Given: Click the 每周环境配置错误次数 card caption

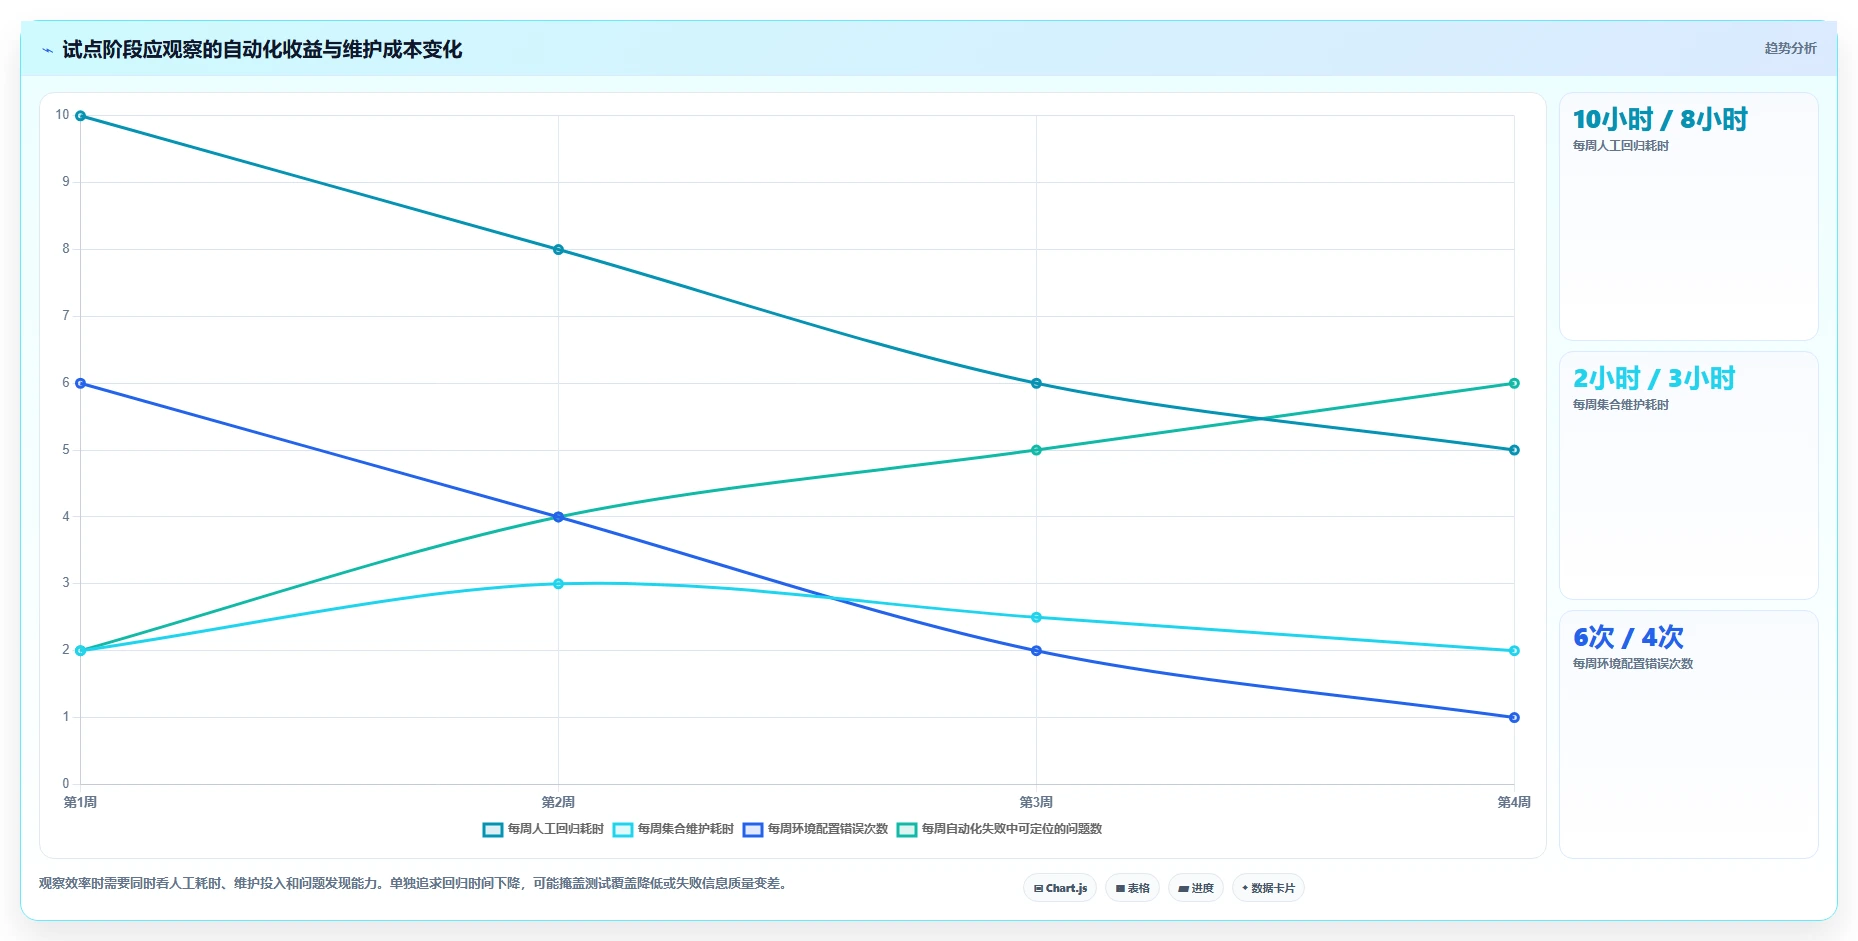Looking at the screenshot, I should (x=1632, y=664).
